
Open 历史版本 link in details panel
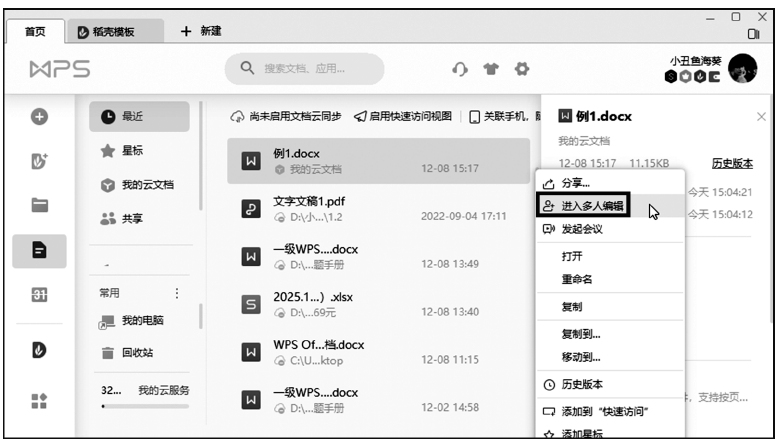[x=731, y=163]
